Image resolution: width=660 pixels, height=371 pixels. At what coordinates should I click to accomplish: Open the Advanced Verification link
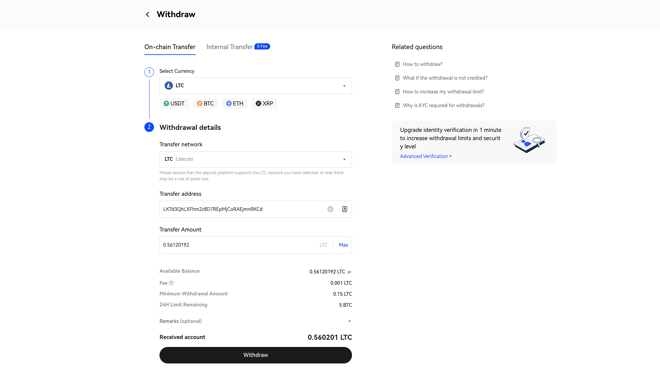click(426, 156)
